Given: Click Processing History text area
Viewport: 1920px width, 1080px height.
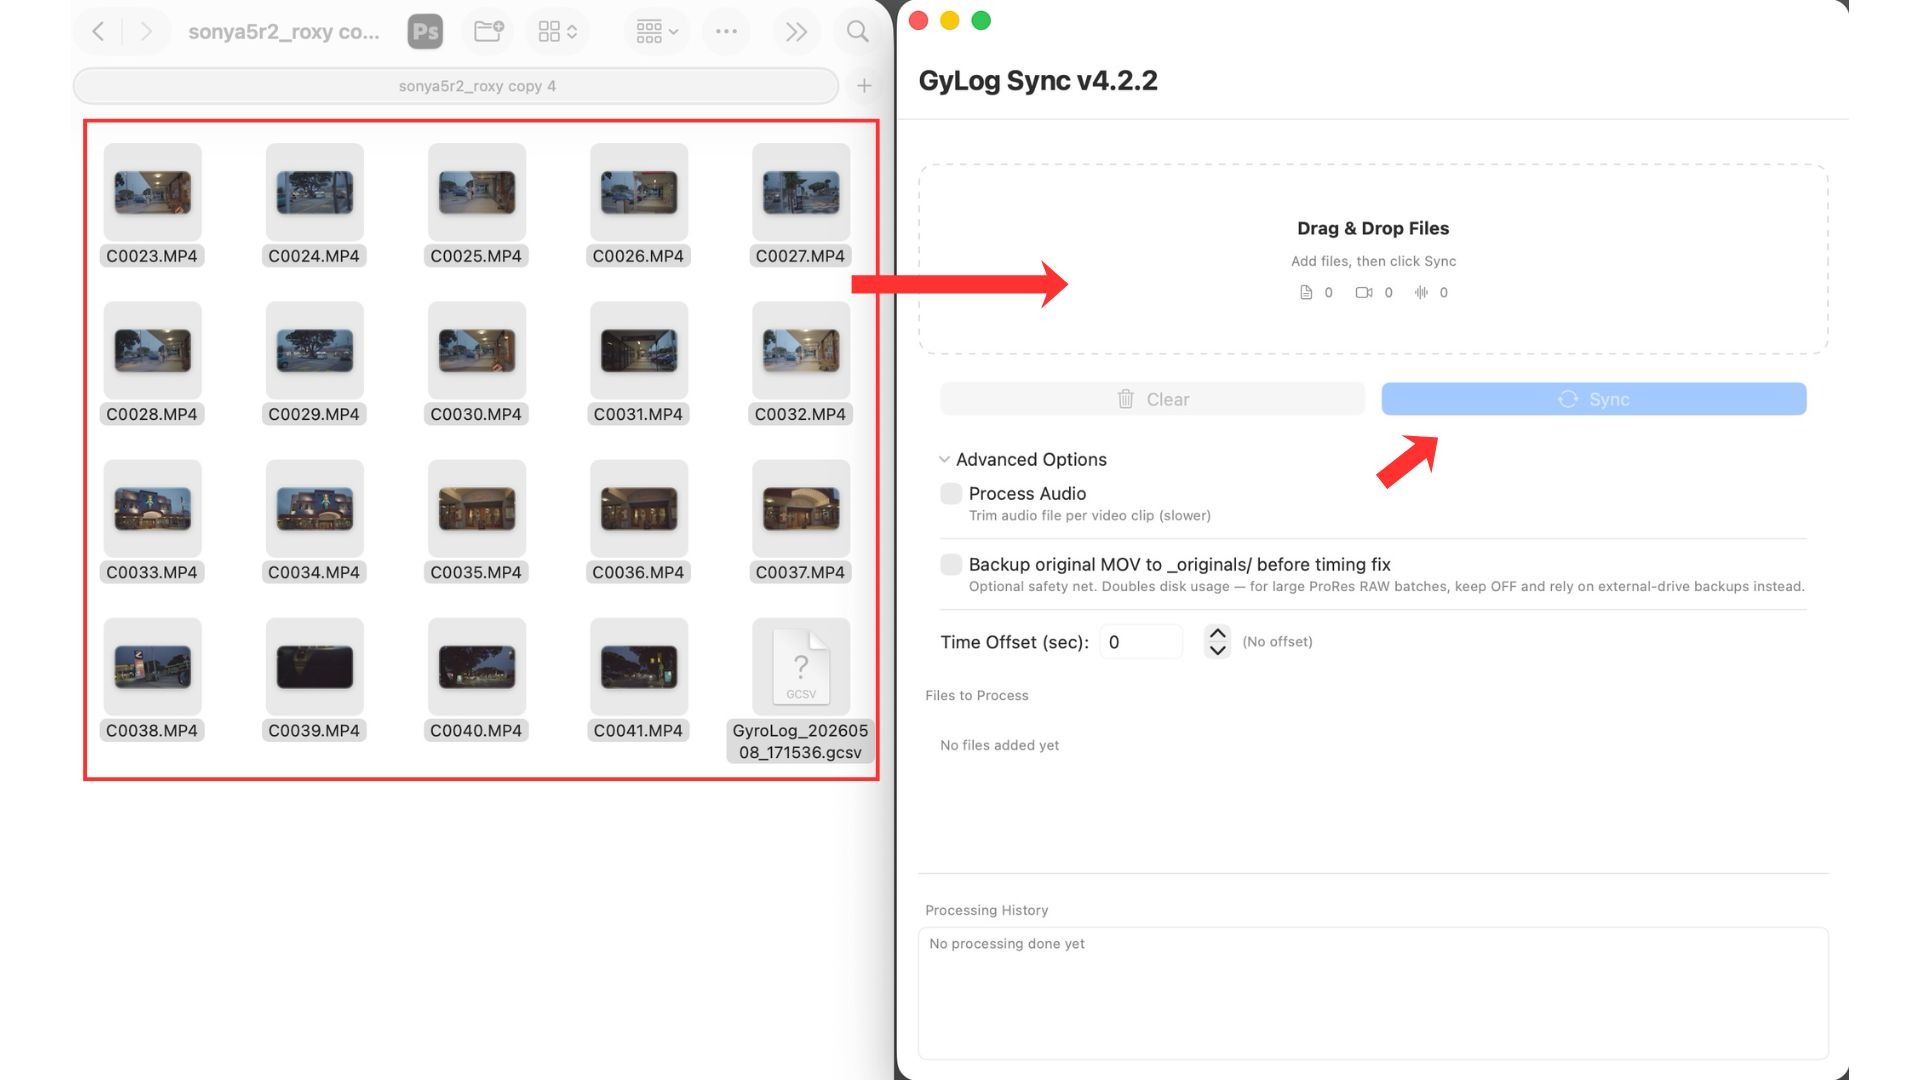Looking at the screenshot, I should click(x=1373, y=993).
